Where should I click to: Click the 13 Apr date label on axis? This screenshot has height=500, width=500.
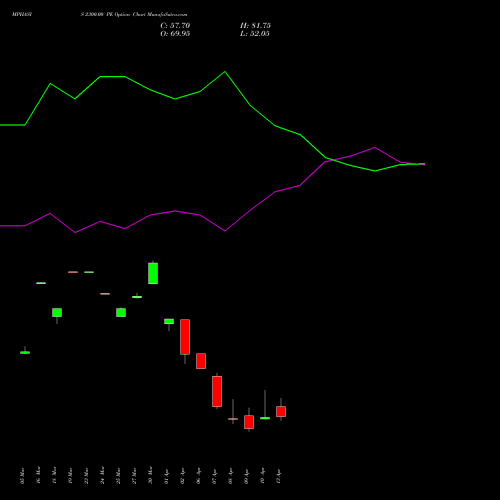(x=278, y=476)
